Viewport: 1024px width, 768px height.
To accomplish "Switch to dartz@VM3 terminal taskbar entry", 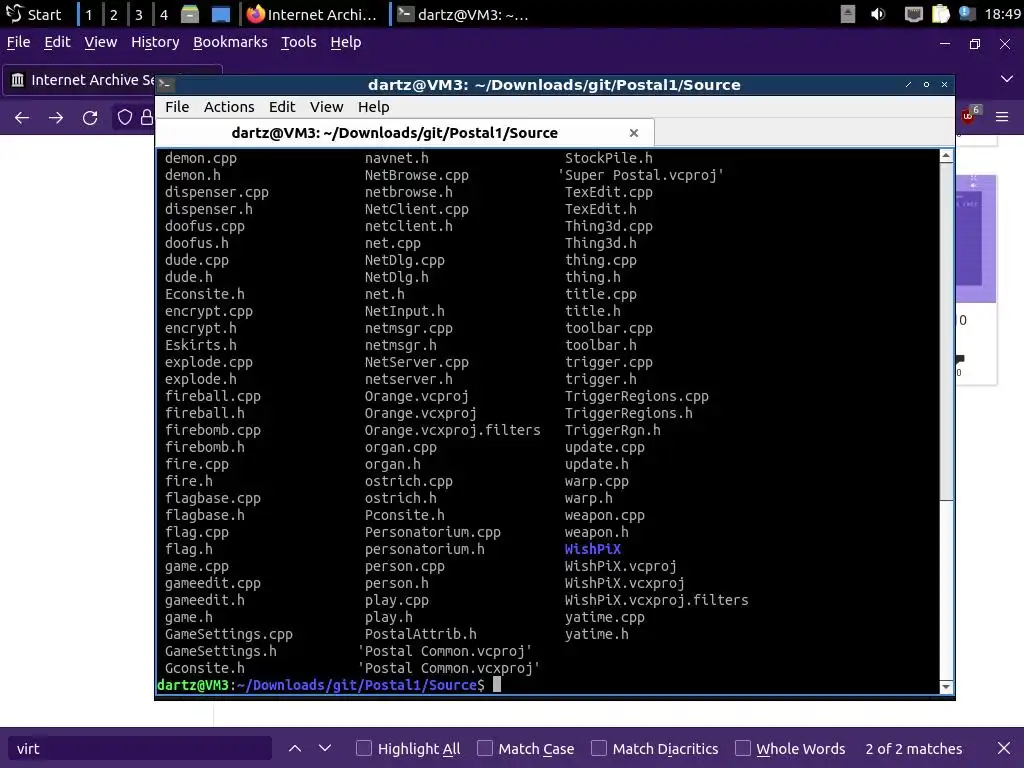I will pos(462,14).
